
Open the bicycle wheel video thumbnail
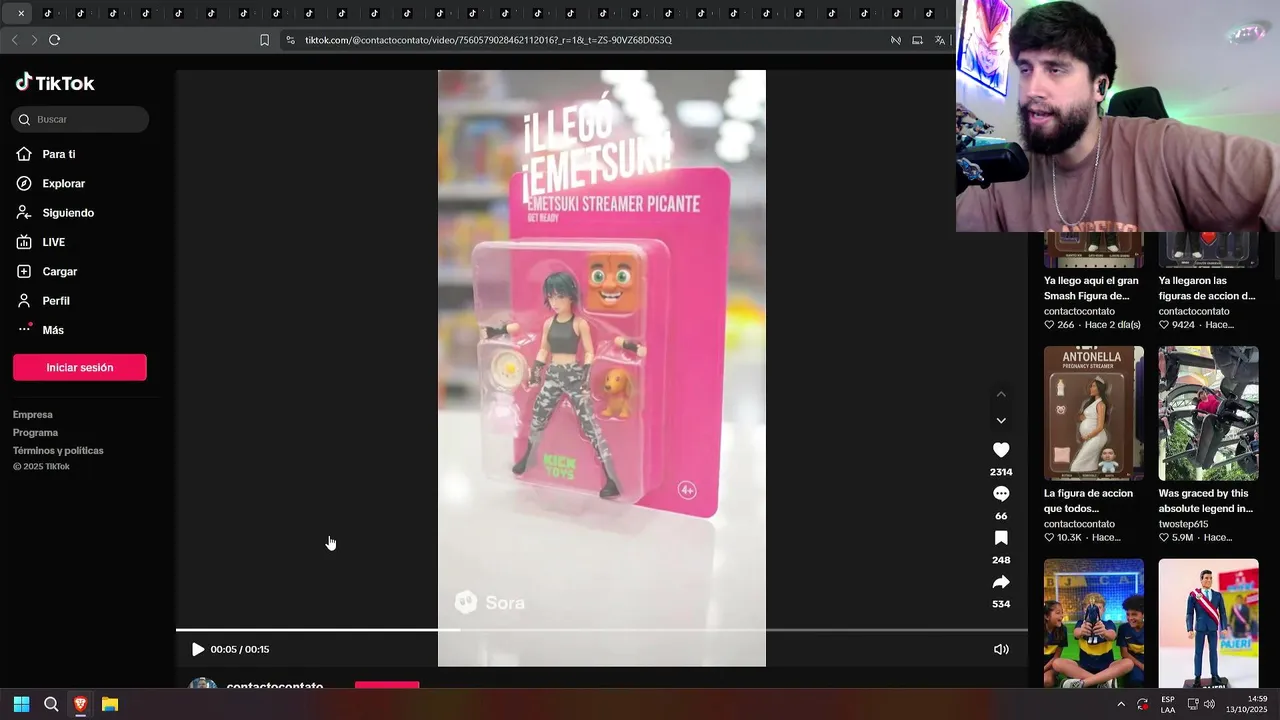pyautogui.click(x=1208, y=413)
